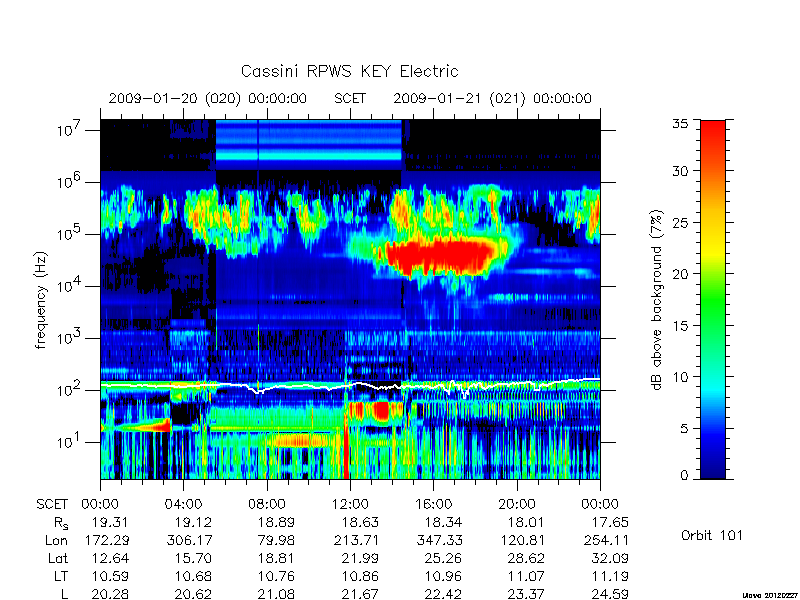The height and width of the screenshot is (600, 800).
Task: Click the Rs value '19.31'
Action: coord(110,522)
